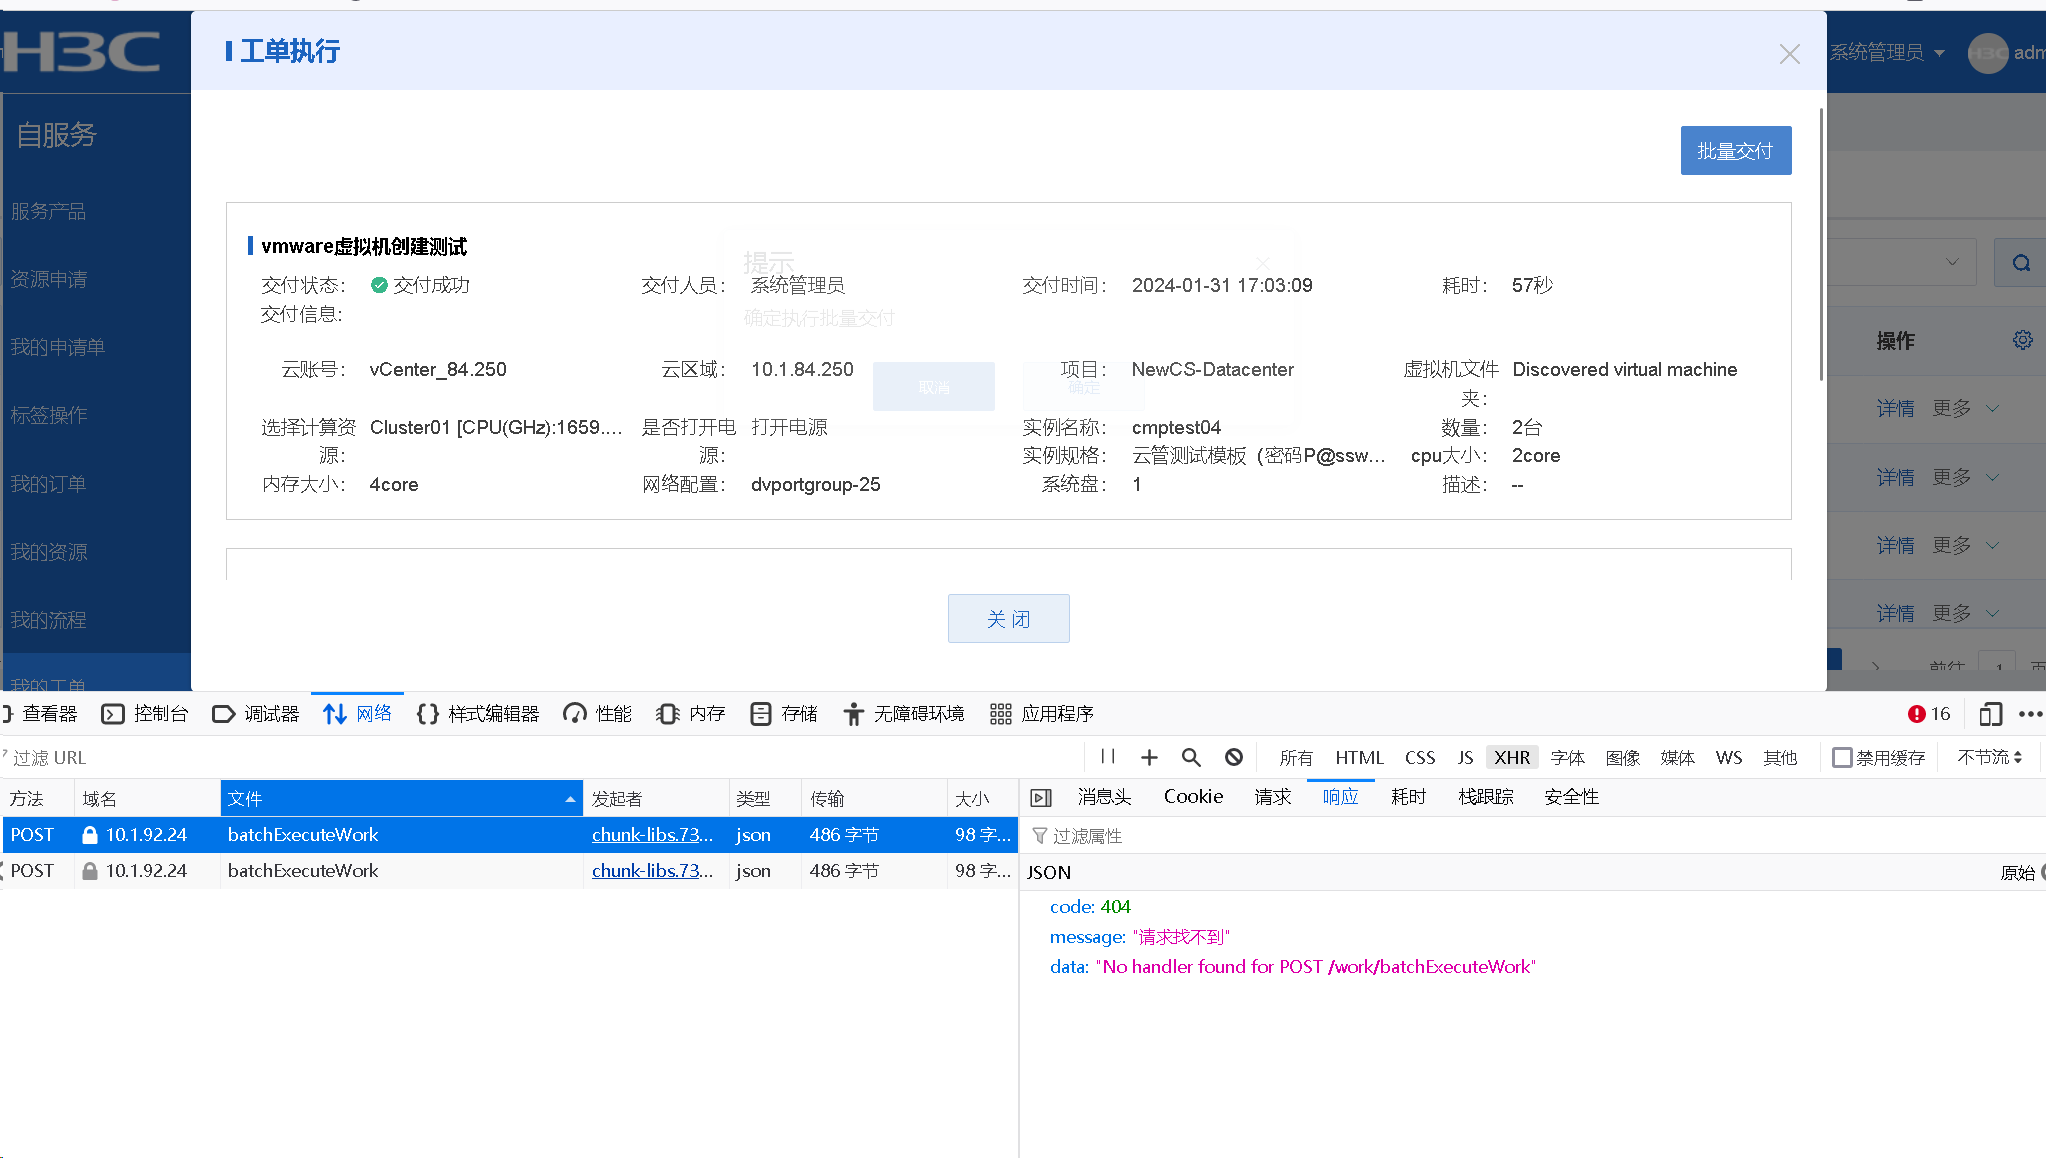Filter requests by 所有

tap(1296, 758)
